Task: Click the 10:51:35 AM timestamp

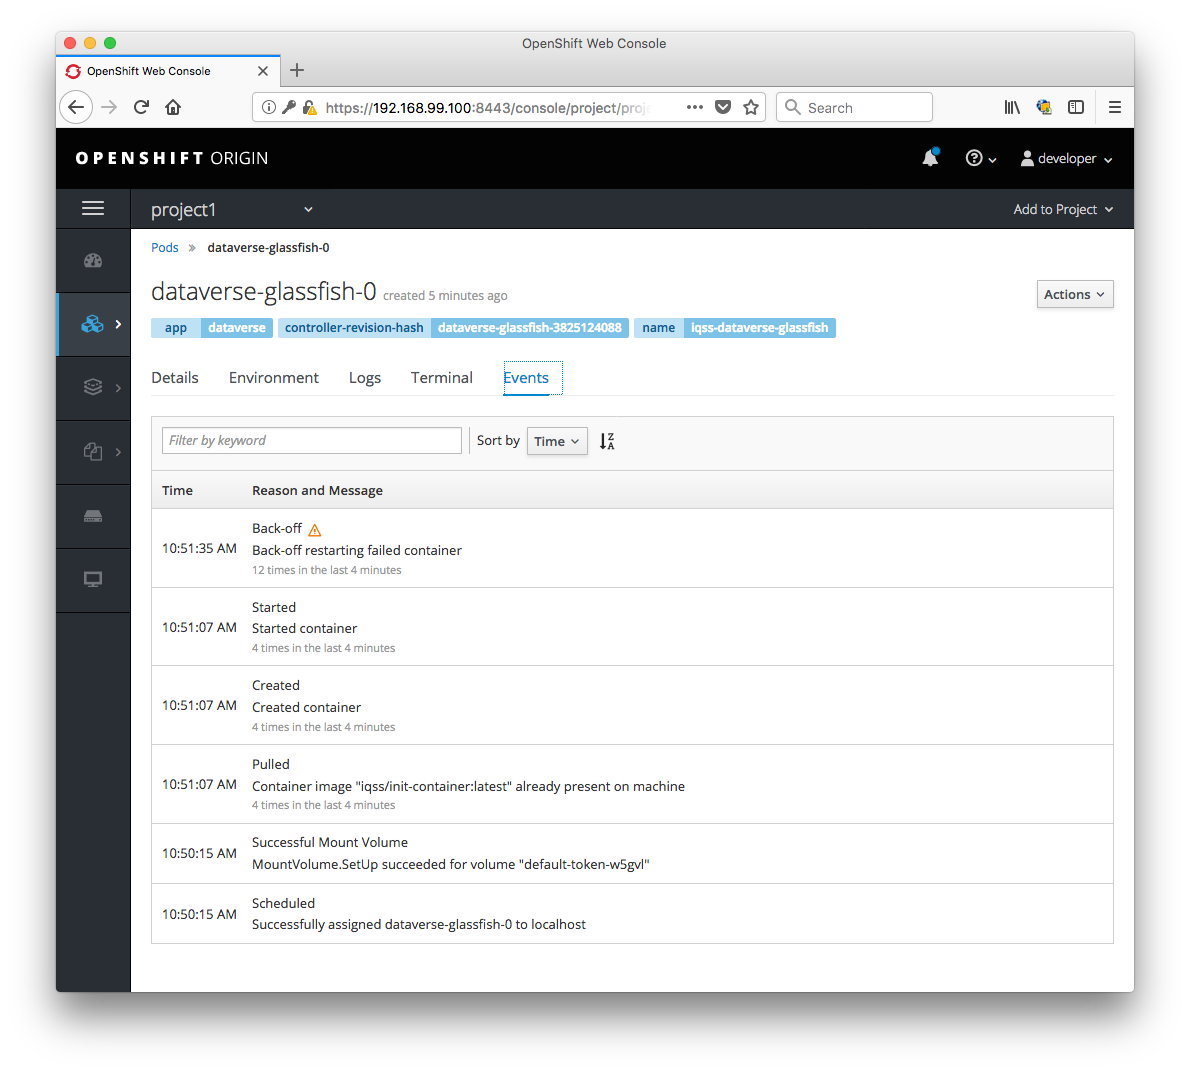Action: click(199, 548)
